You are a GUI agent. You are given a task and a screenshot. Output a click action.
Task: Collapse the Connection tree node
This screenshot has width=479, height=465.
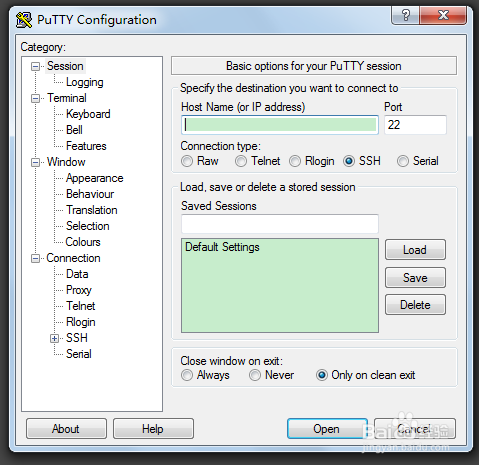pyautogui.click(x=35, y=258)
